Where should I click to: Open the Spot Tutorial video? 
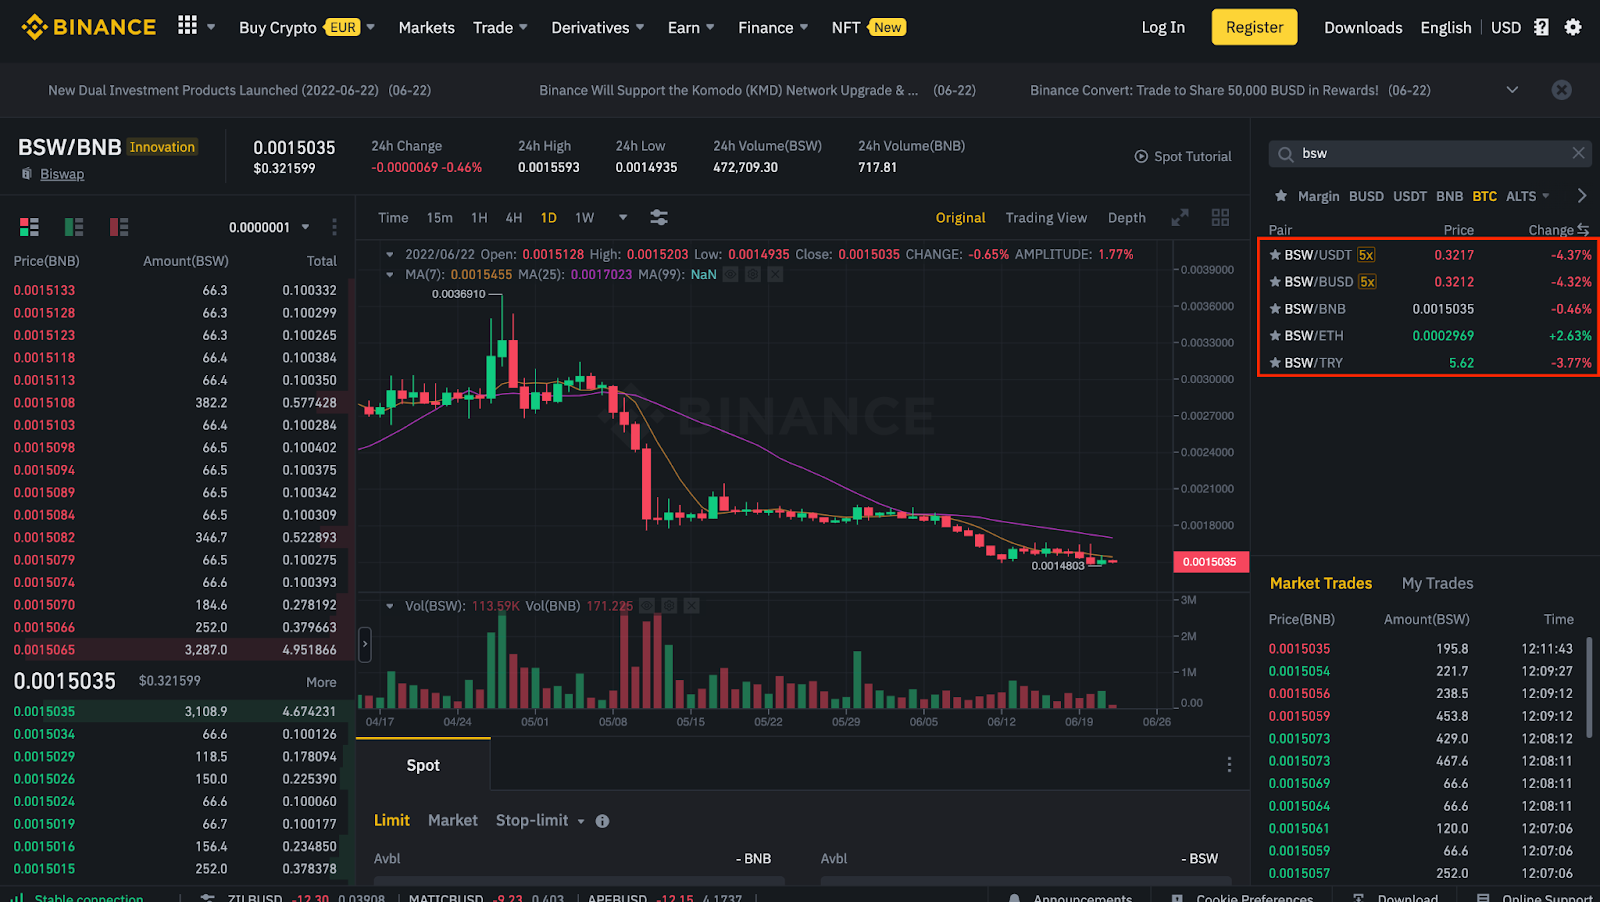tap(1183, 157)
